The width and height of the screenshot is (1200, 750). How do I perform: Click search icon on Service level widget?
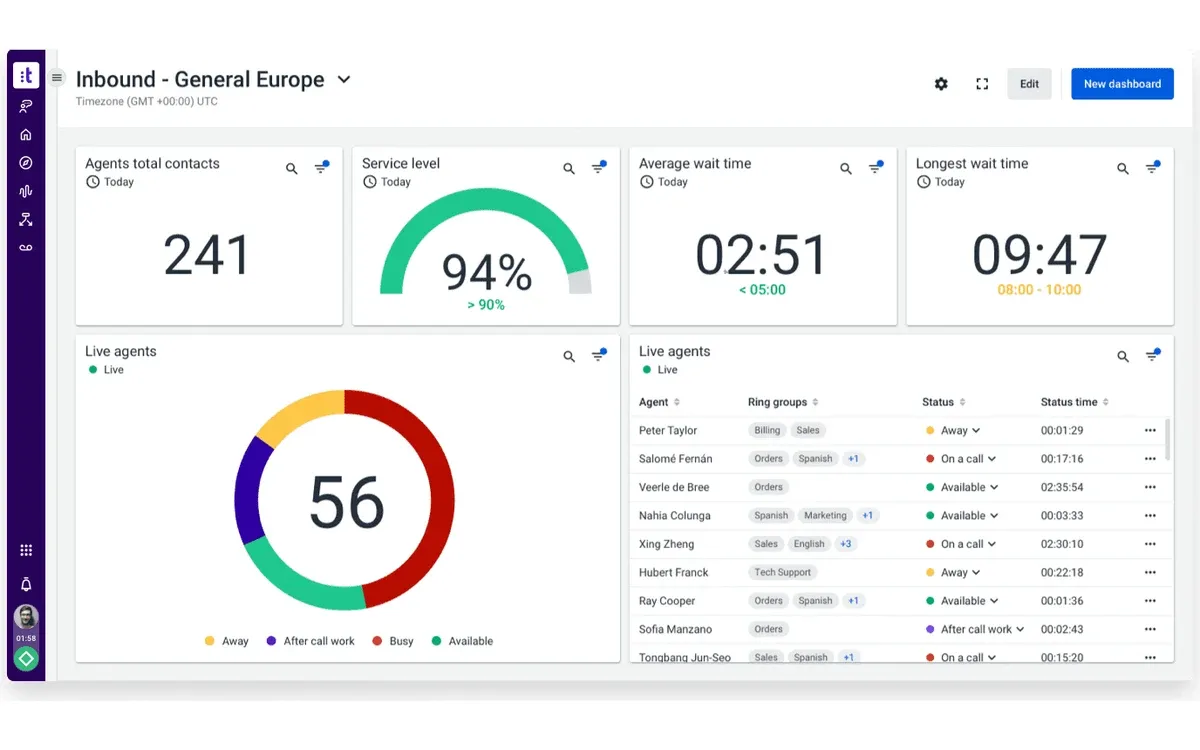(569, 169)
